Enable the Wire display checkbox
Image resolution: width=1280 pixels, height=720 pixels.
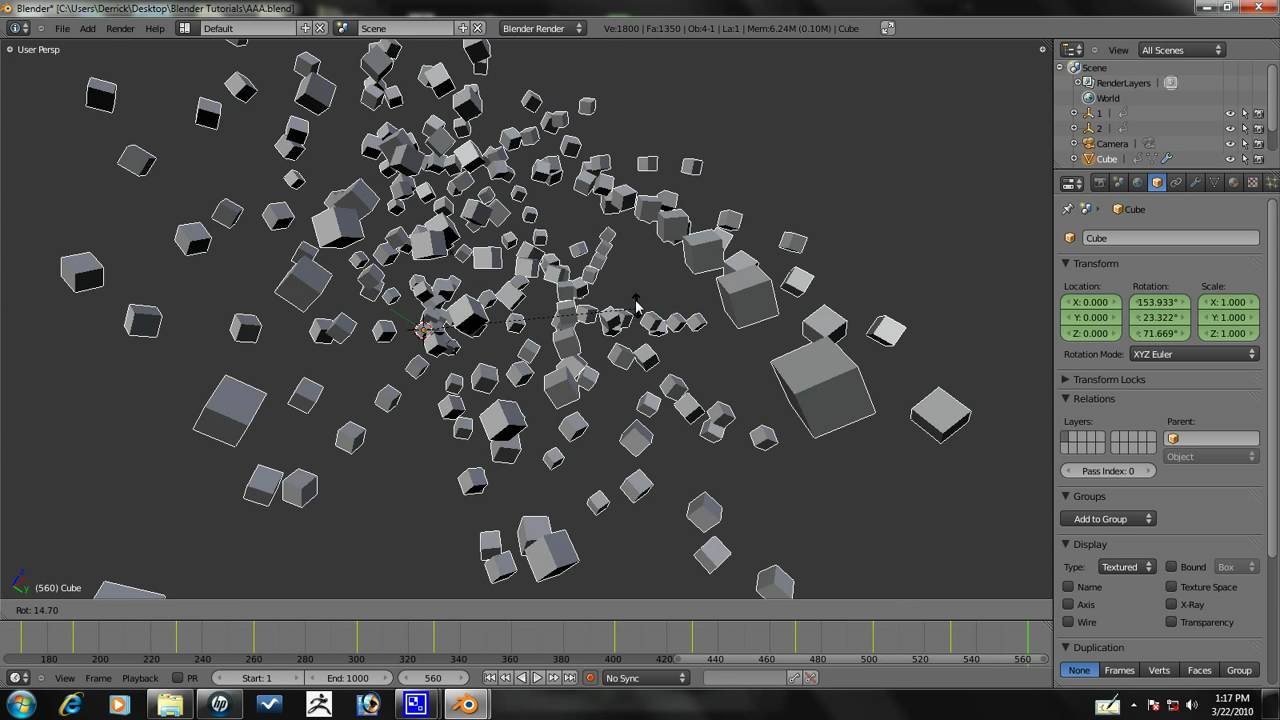tap(1068, 622)
